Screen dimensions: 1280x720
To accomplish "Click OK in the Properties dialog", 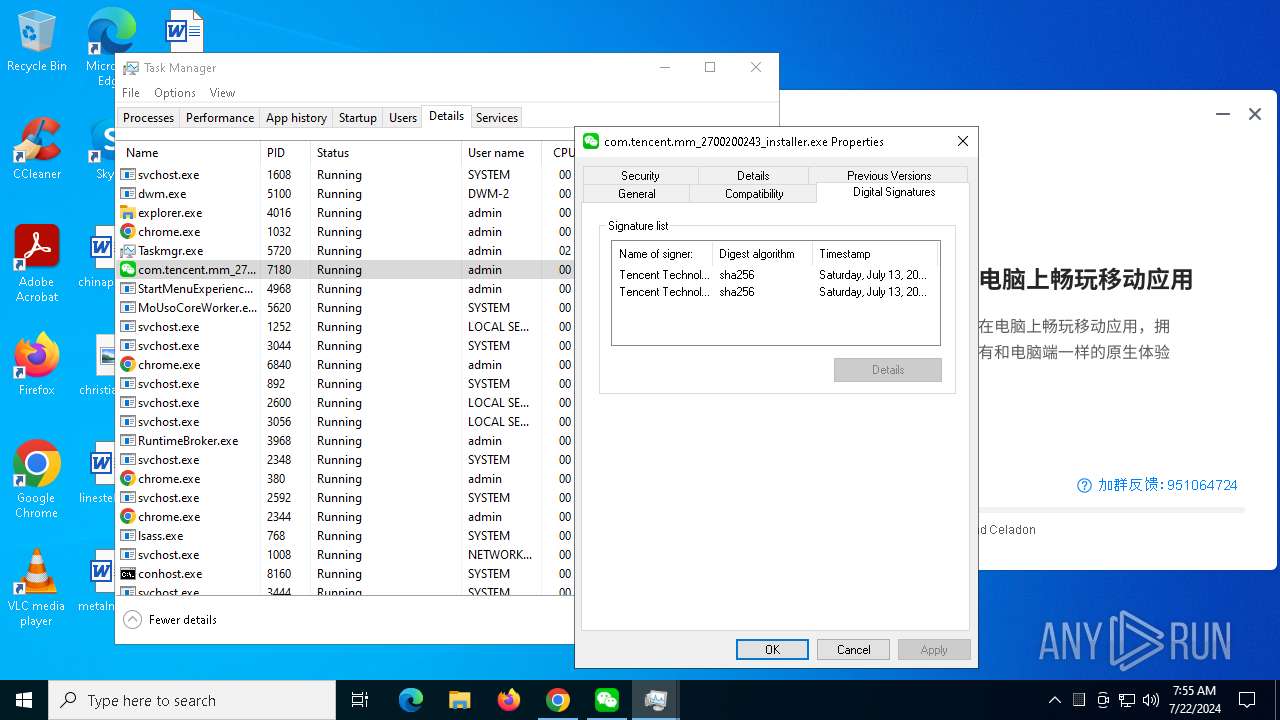I will pyautogui.click(x=772, y=649).
